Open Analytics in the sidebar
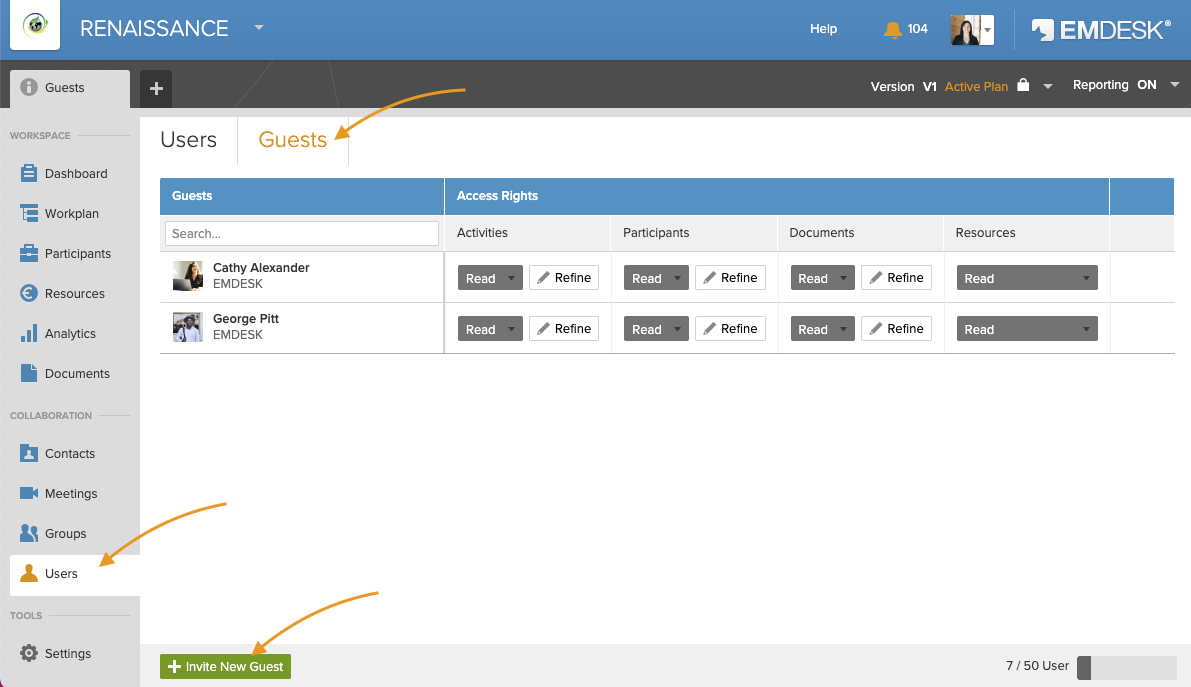The height and width of the screenshot is (687, 1191). [70, 334]
